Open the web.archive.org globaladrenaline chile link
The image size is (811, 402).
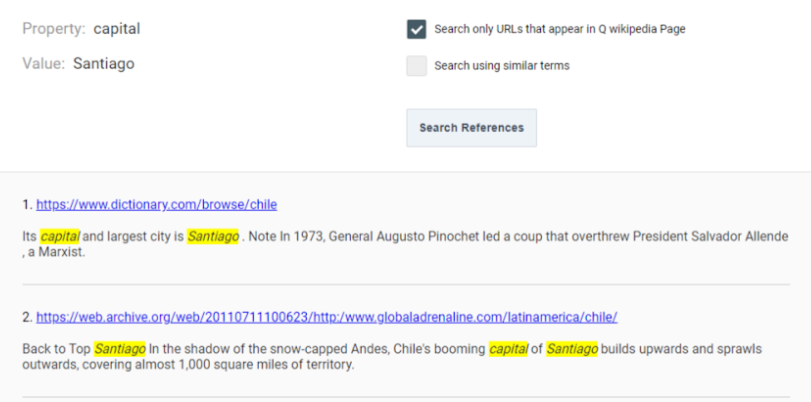click(x=326, y=317)
